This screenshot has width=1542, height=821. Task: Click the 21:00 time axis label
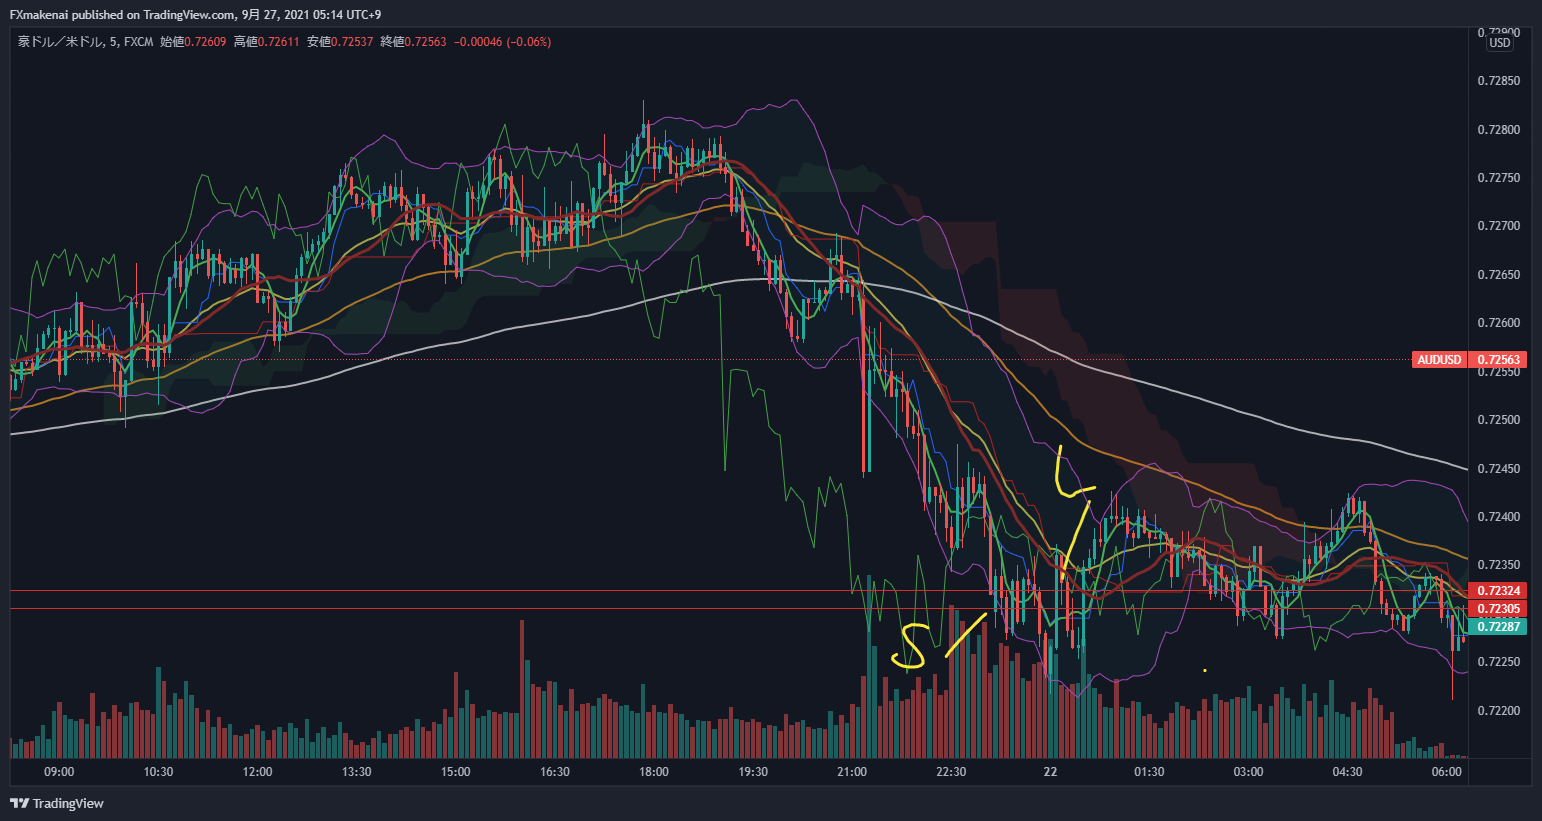point(852,772)
